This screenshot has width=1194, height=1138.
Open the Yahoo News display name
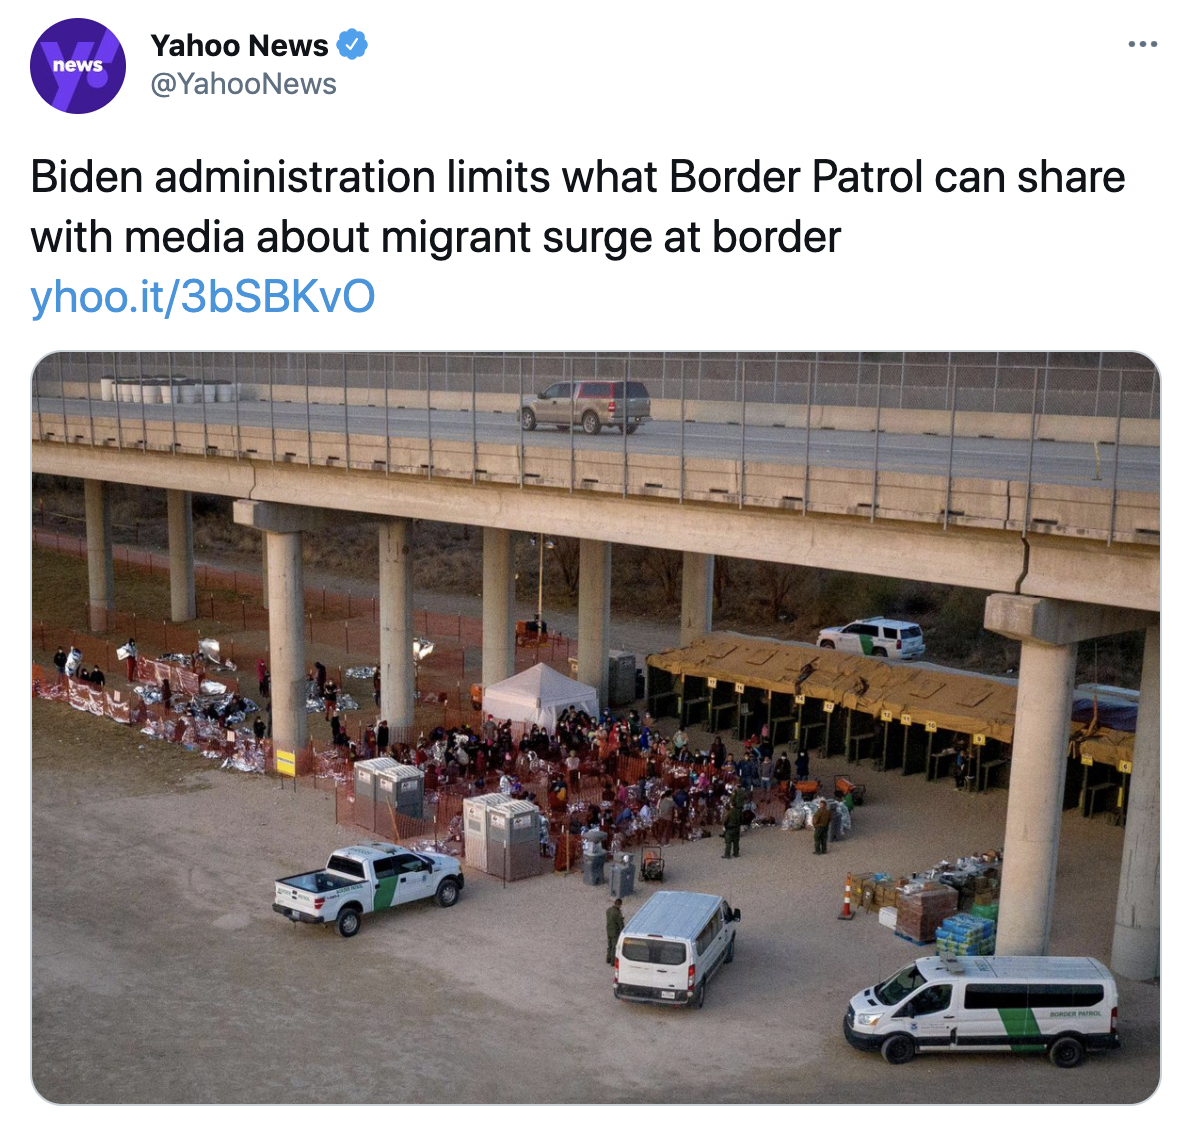point(239,46)
